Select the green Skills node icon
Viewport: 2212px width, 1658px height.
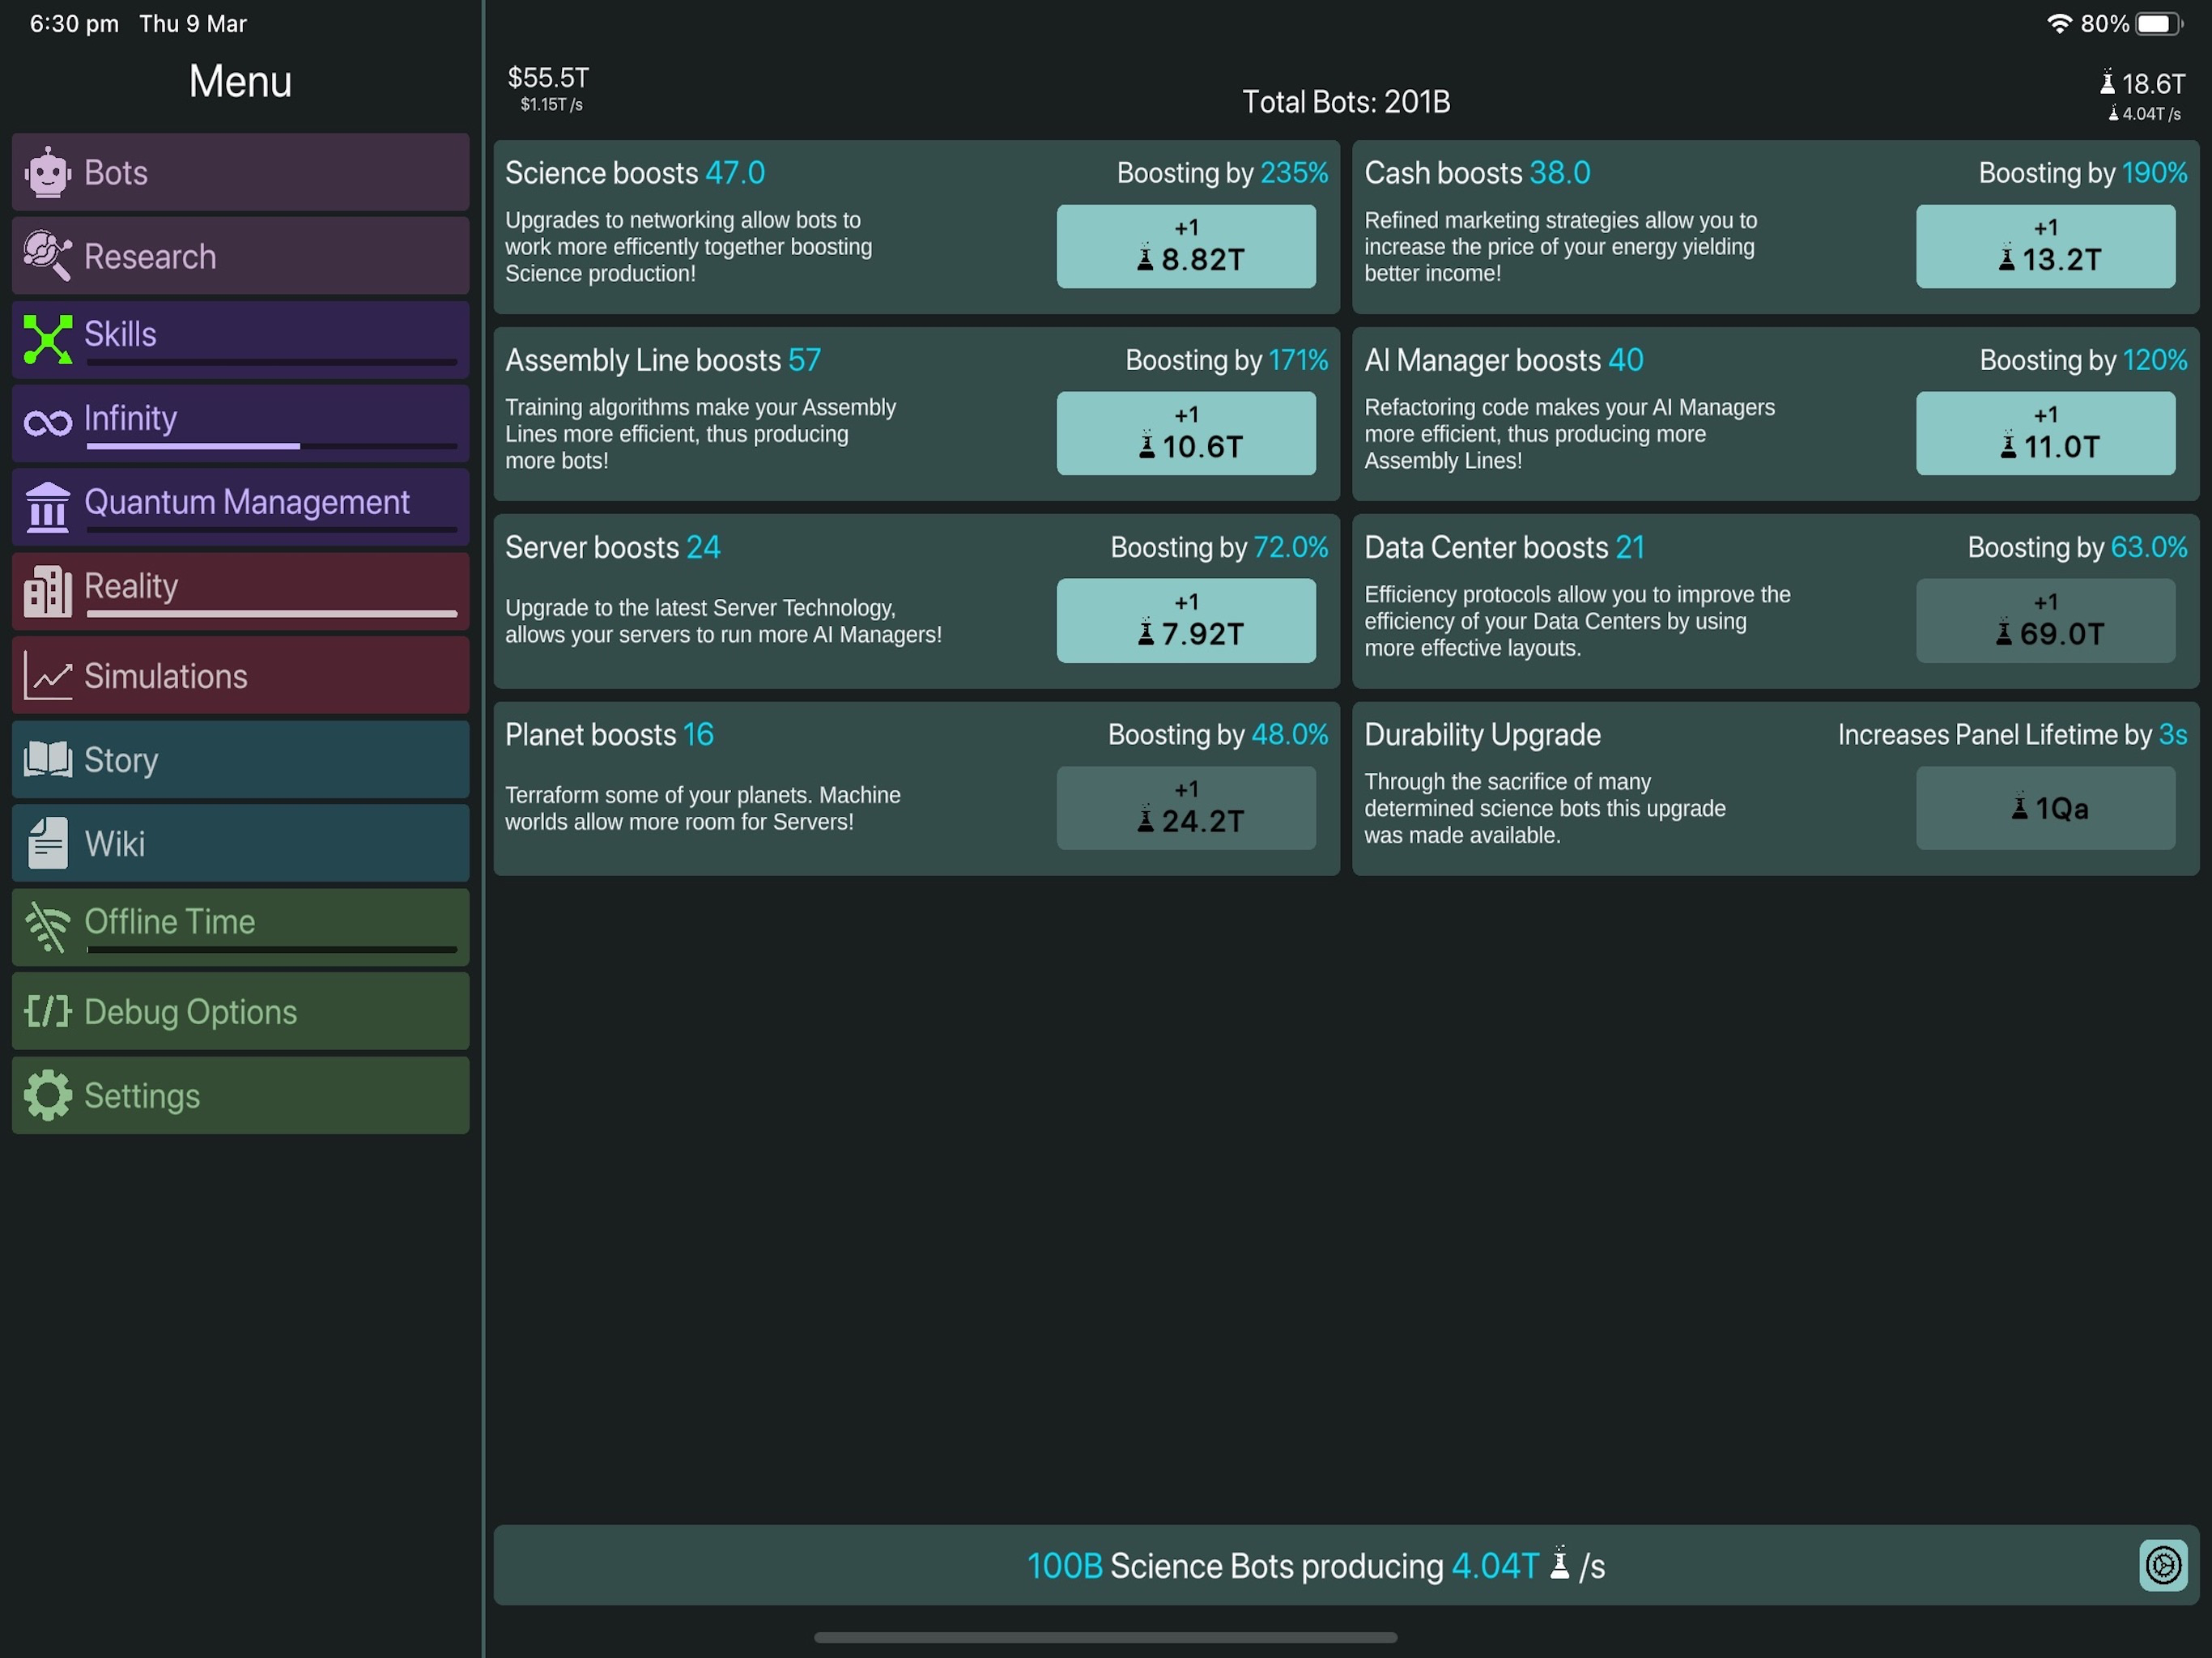coord(47,339)
